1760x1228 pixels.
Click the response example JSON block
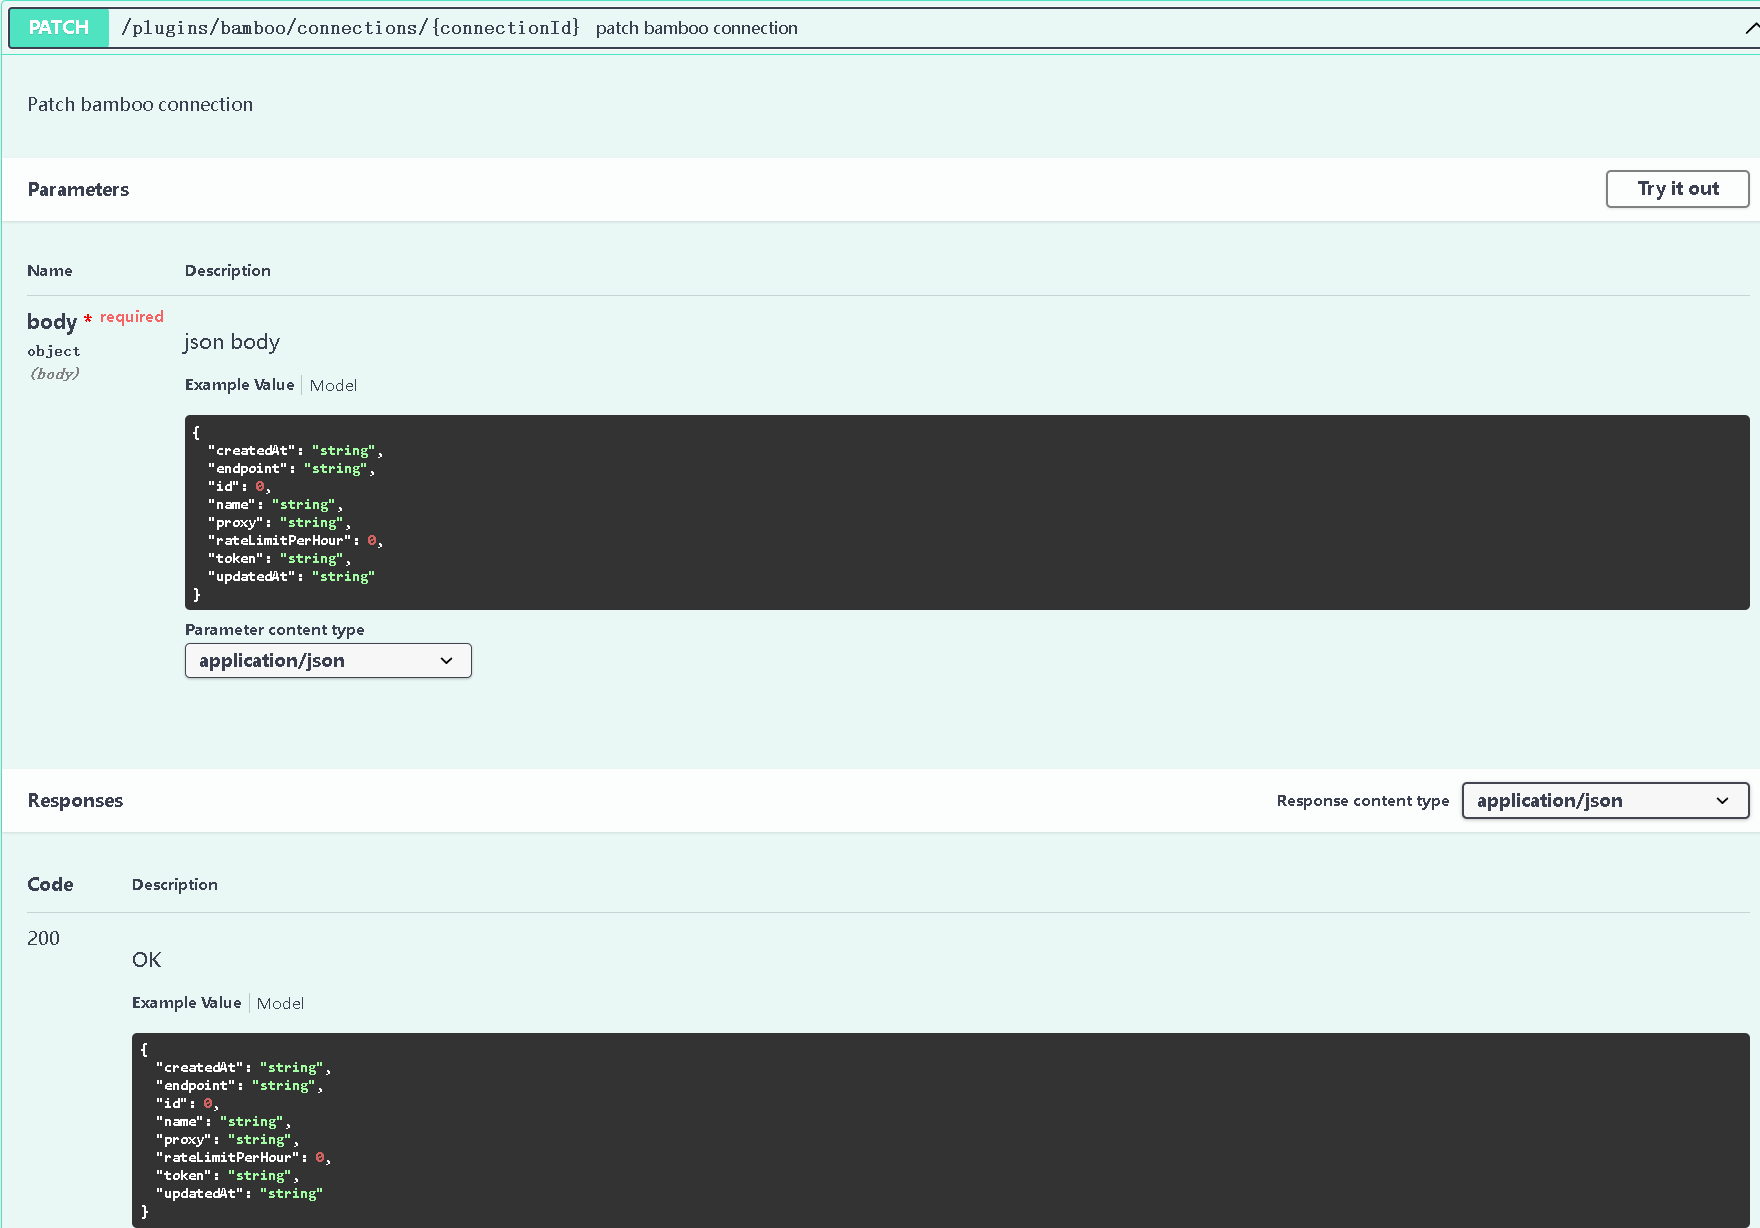coord(941,1130)
